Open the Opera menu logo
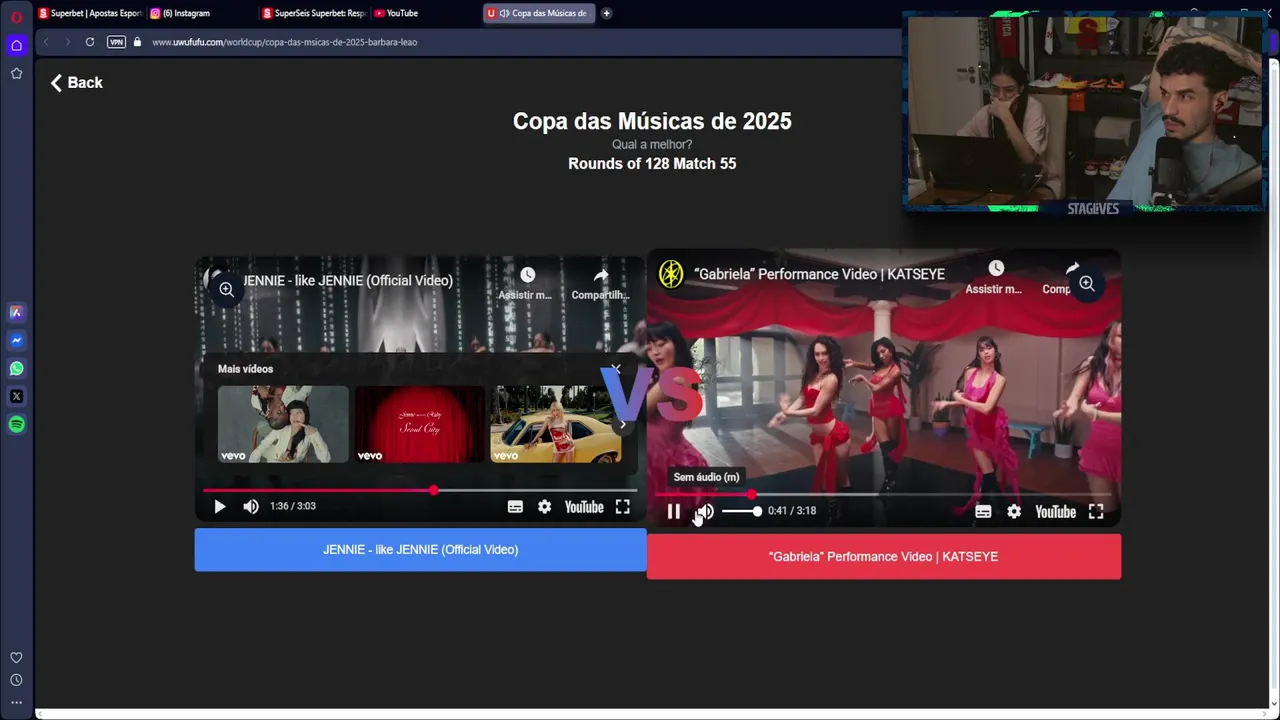This screenshot has height=720, width=1280. click(16, 17)
